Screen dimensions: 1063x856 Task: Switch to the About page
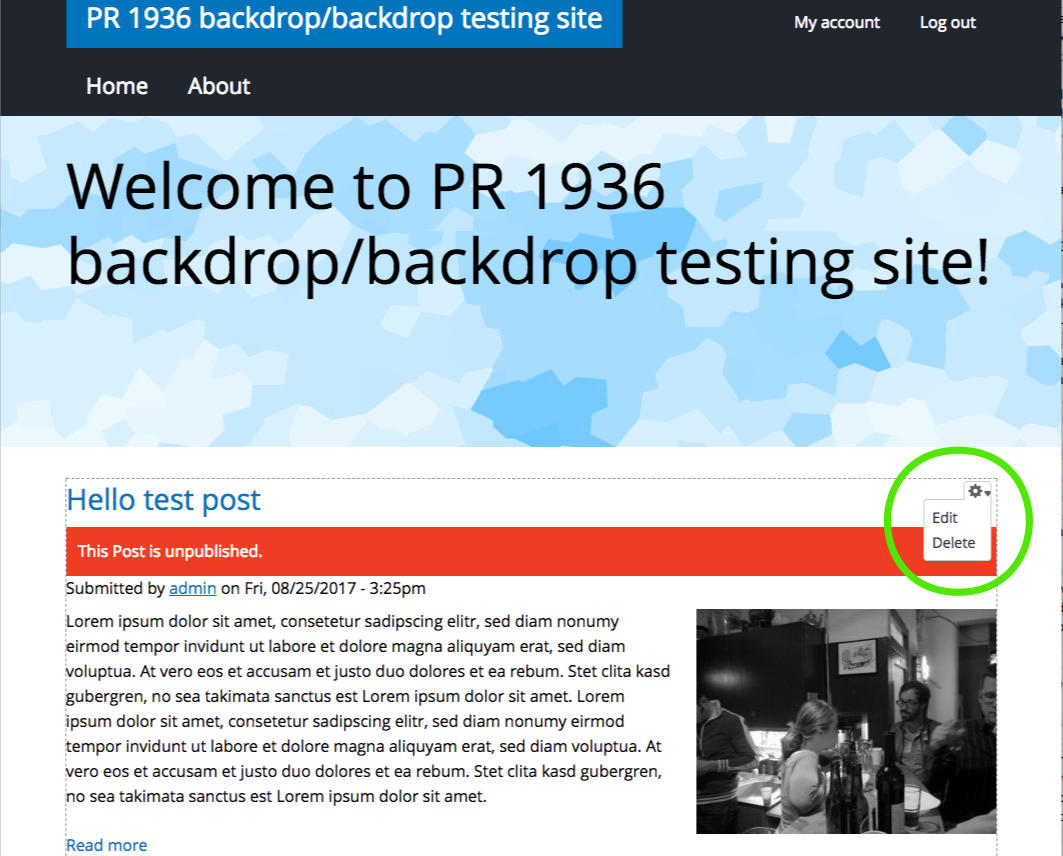tap(218, 86)
